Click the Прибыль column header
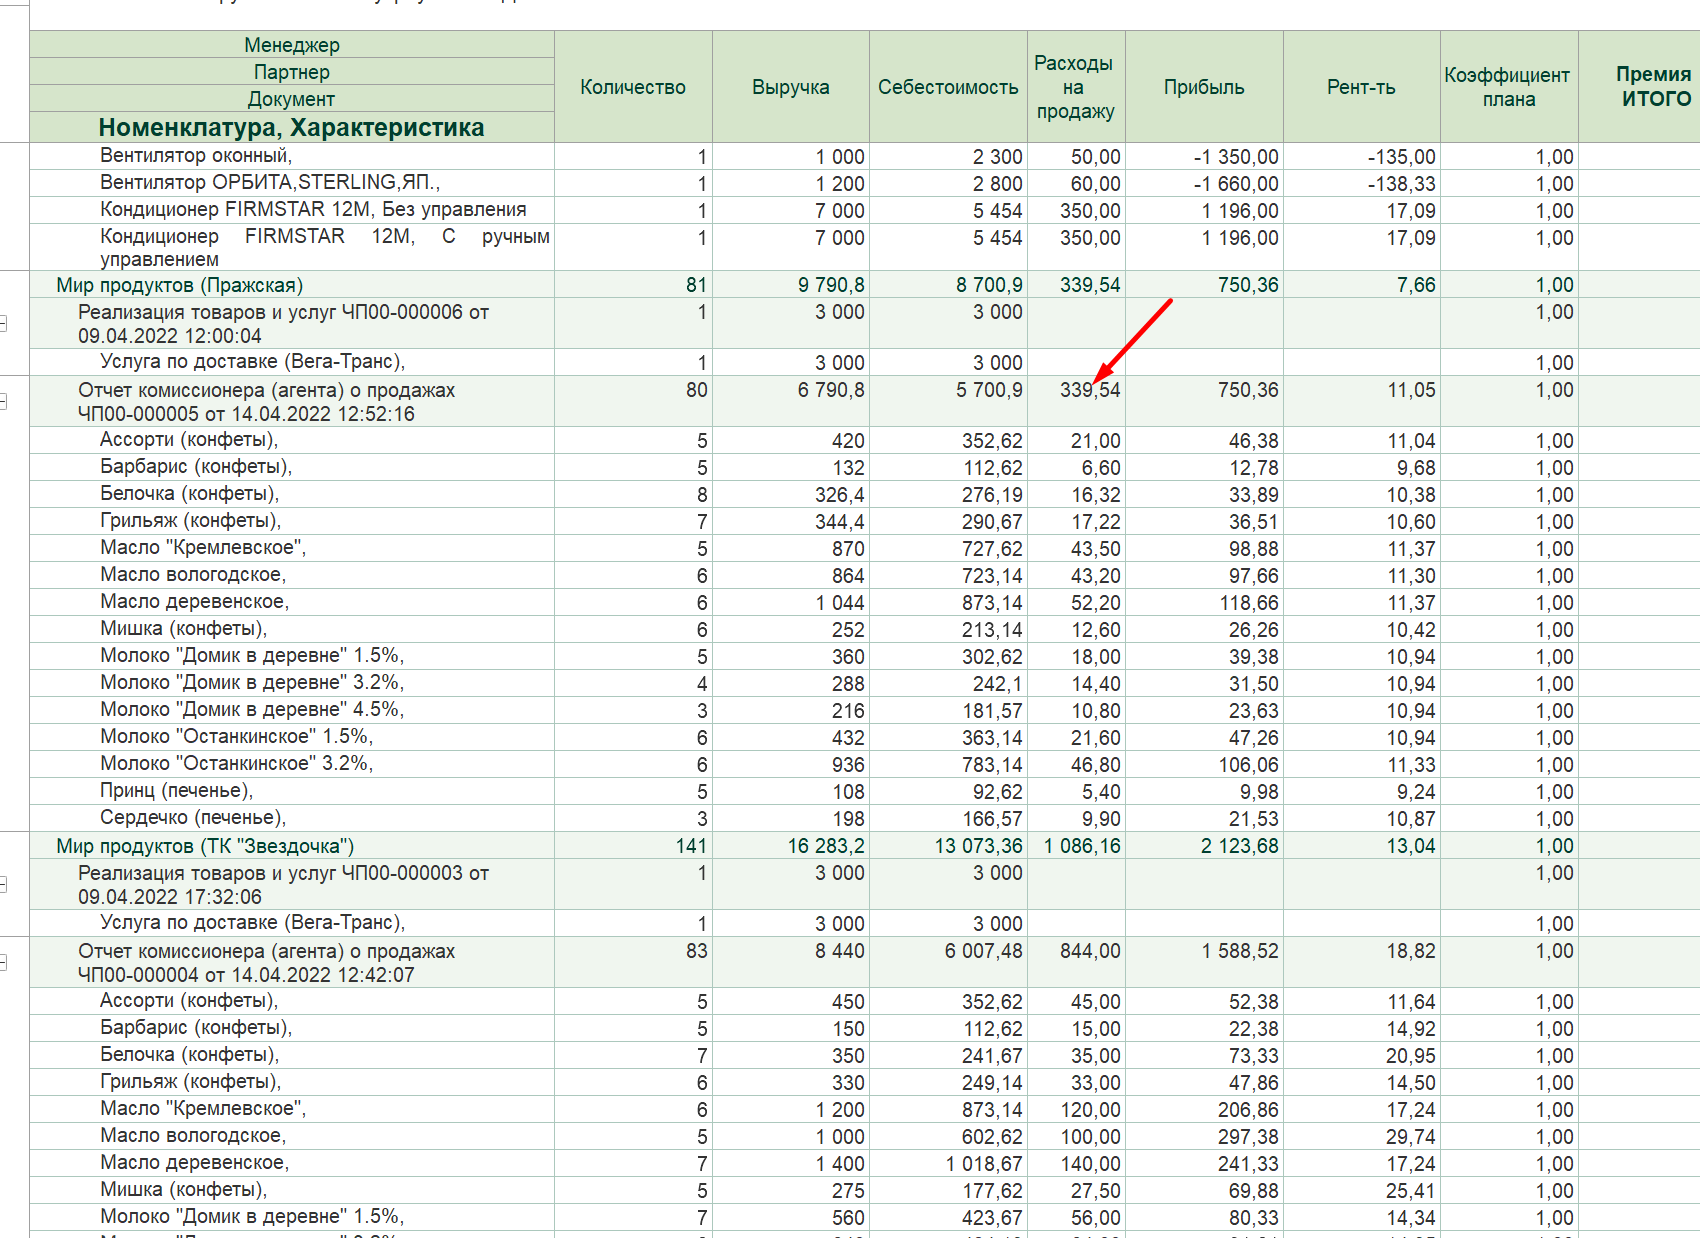The image size is (1700, 1238). point(1204,87)
